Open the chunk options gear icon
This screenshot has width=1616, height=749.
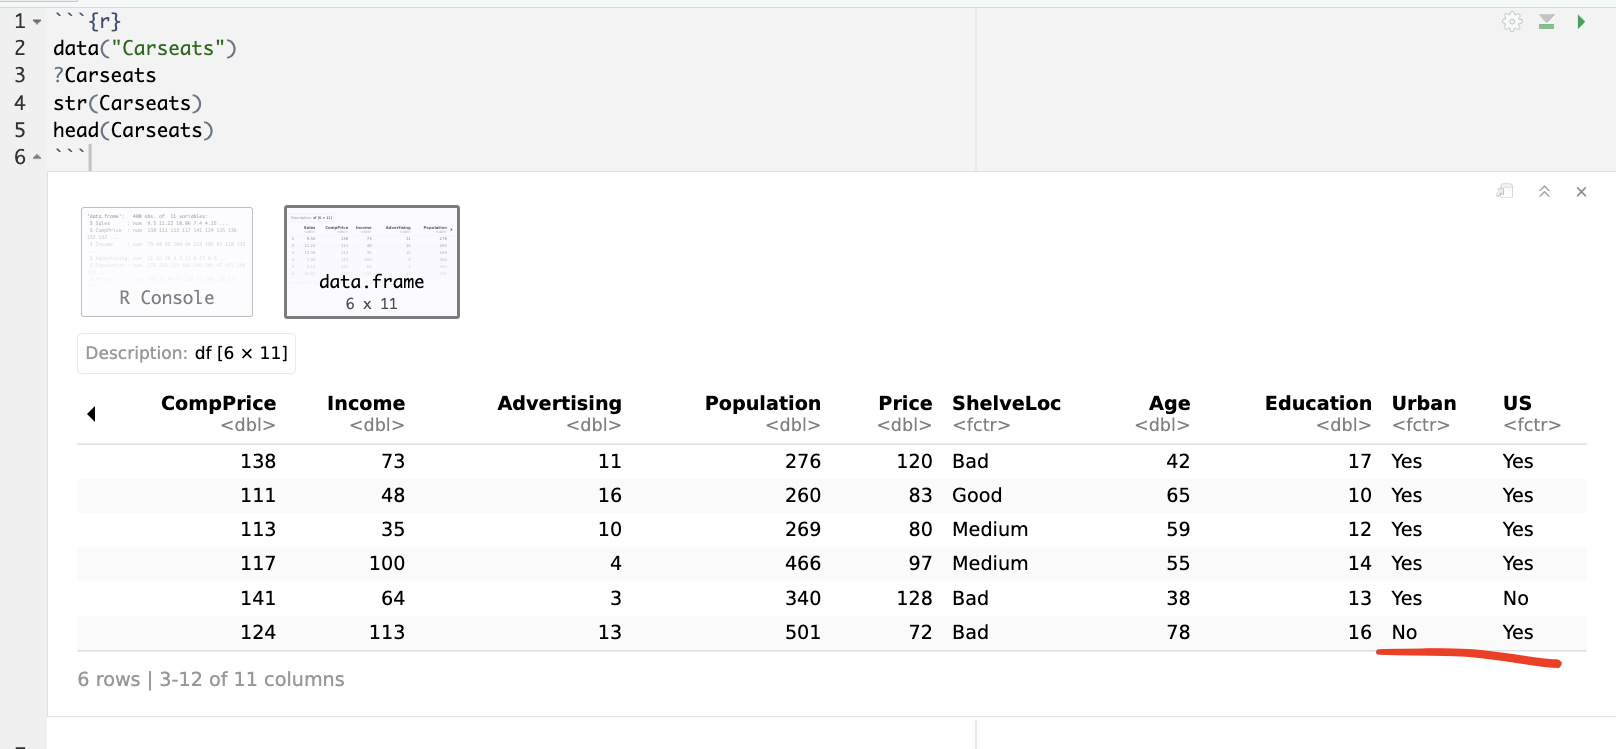[x=1512, y=22]
